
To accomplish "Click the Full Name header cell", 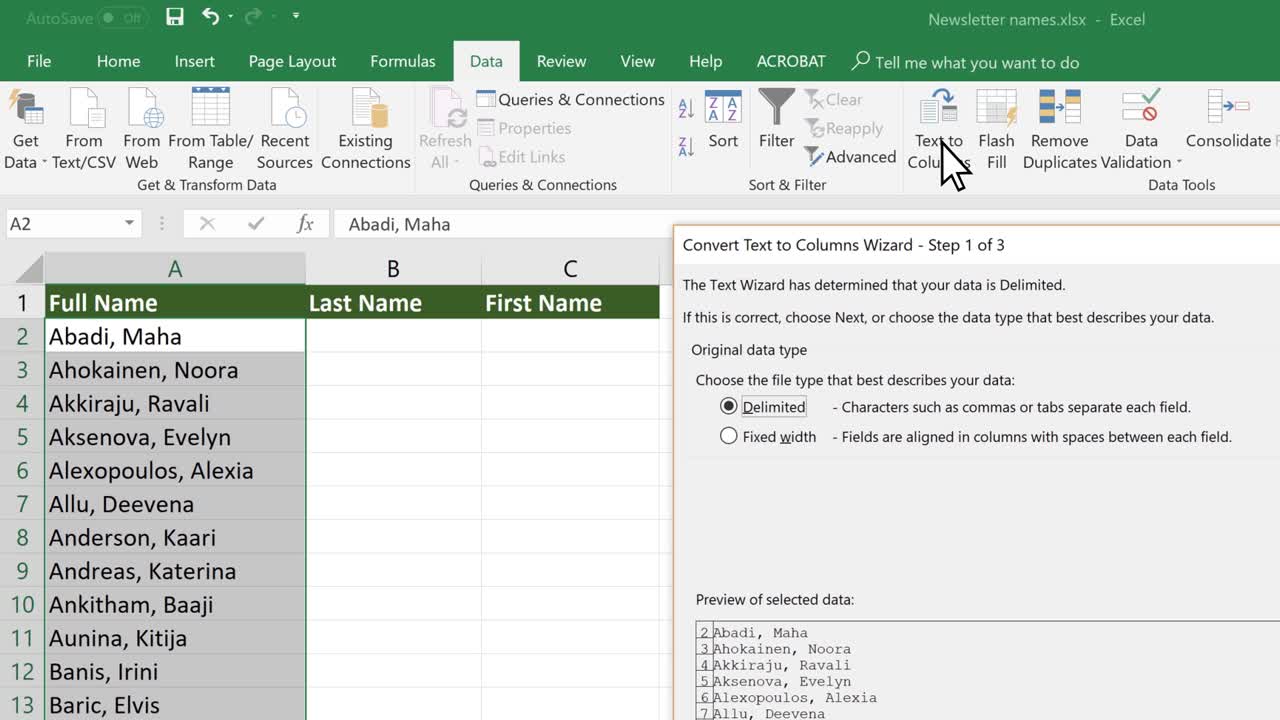I will (x=175, y=303).
